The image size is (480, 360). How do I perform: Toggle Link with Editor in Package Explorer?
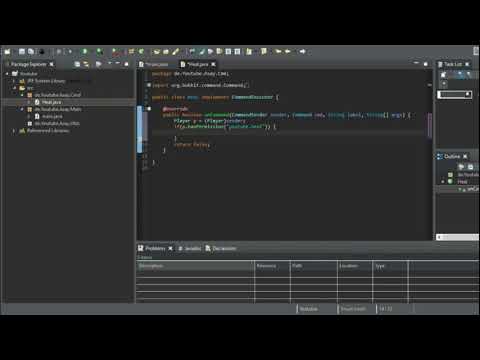pos(86,64)
